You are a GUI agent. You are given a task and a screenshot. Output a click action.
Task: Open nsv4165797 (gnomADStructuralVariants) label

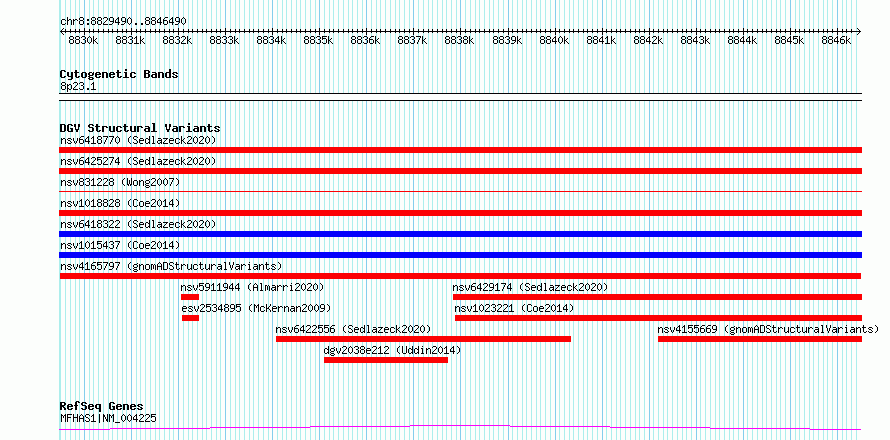pyautogui.click(x=171, y=266)
